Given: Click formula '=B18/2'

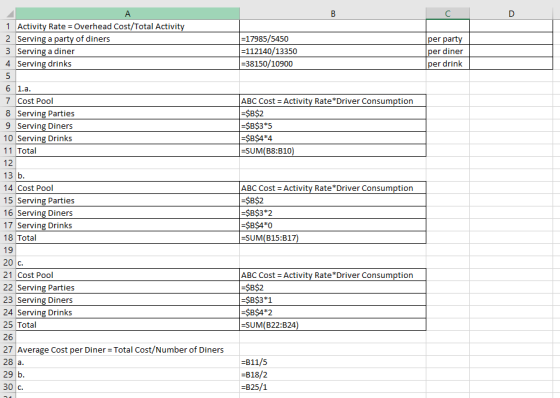Looking at the screenshot, I should pyautogui.click(x=332, y=374).
